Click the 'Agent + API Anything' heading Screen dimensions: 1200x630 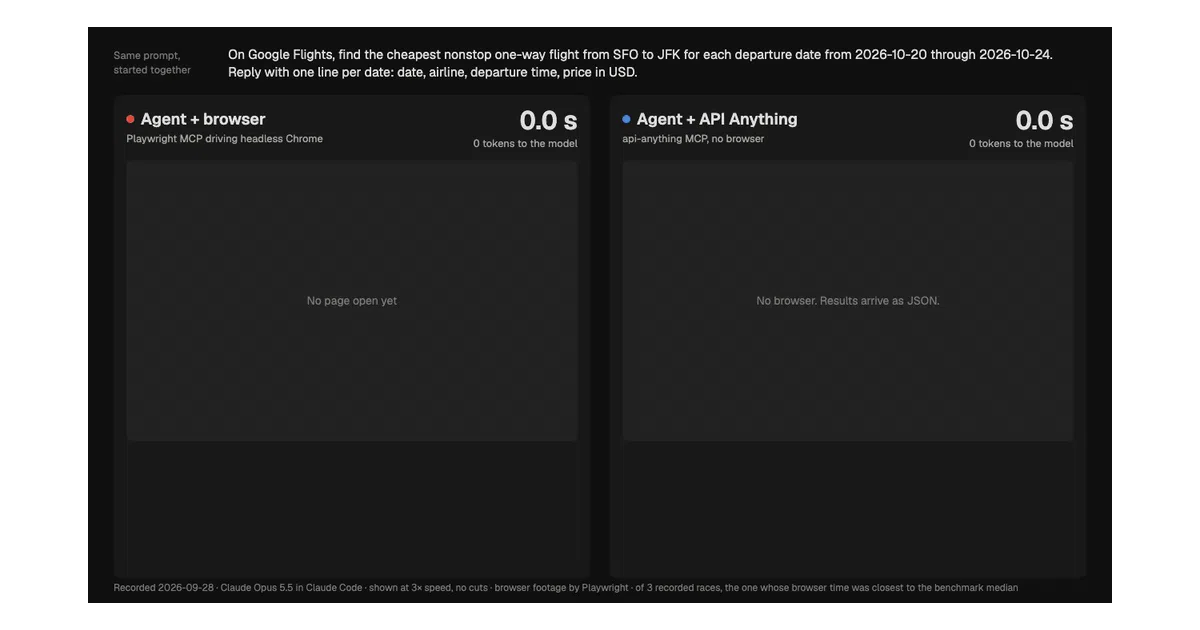click(x=717, y=119)
